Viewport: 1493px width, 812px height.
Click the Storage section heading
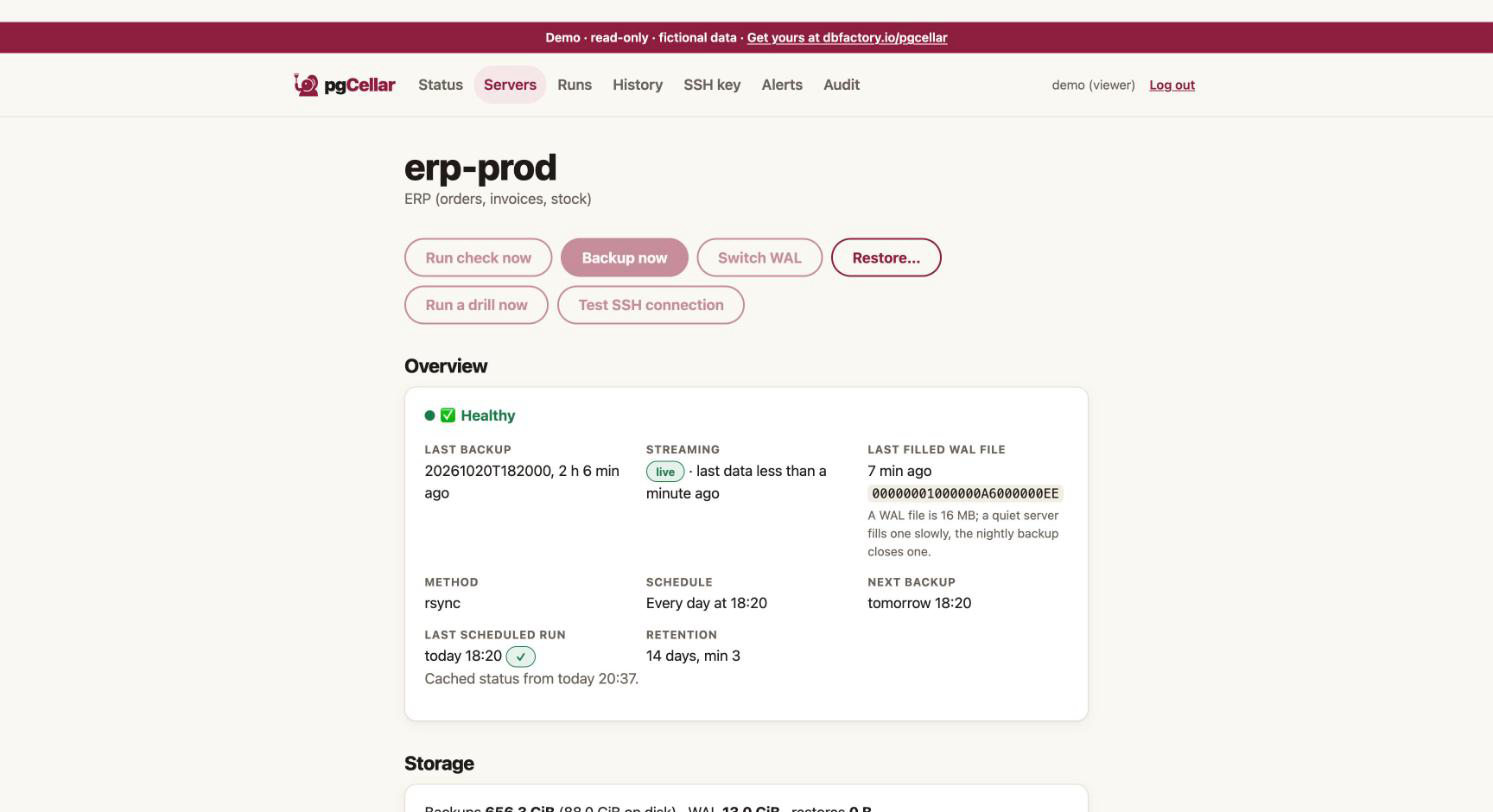coord(439,764)
